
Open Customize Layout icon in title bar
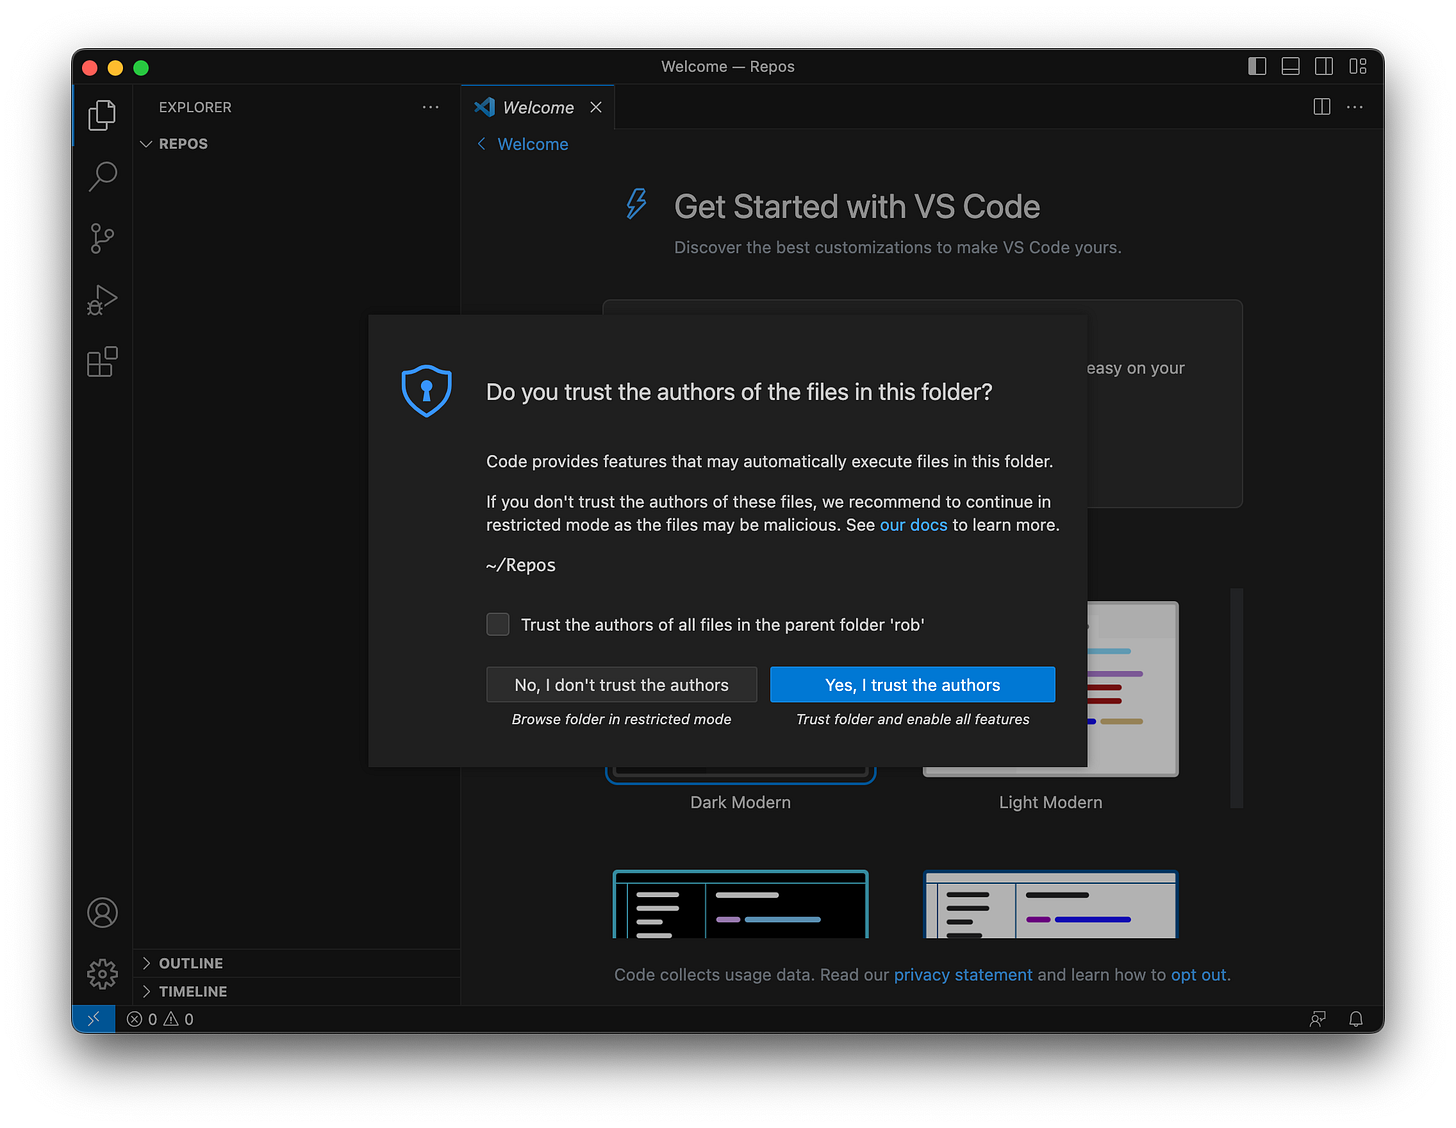pyautogui.click(x=1358, y=66)
